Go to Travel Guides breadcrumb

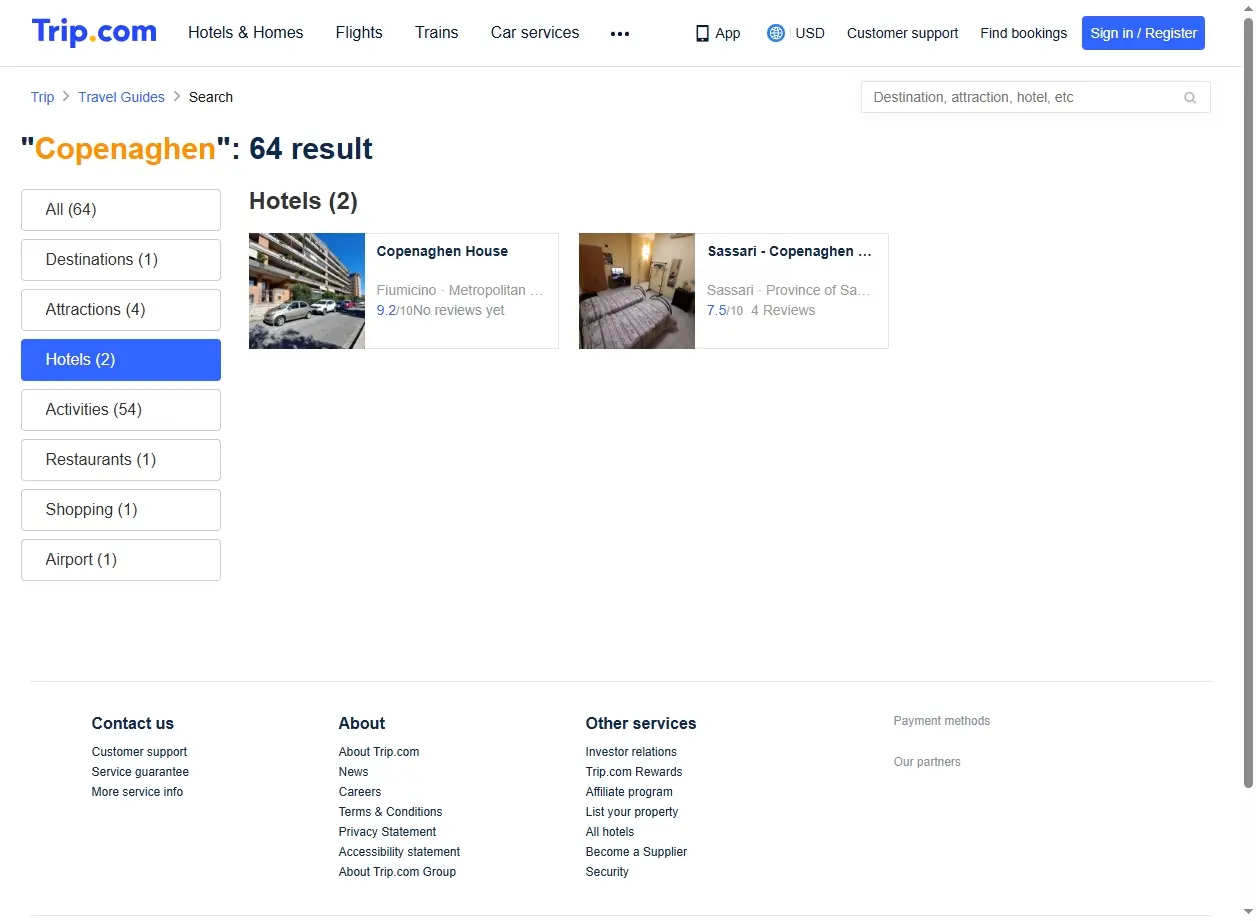tap(121, 97)
